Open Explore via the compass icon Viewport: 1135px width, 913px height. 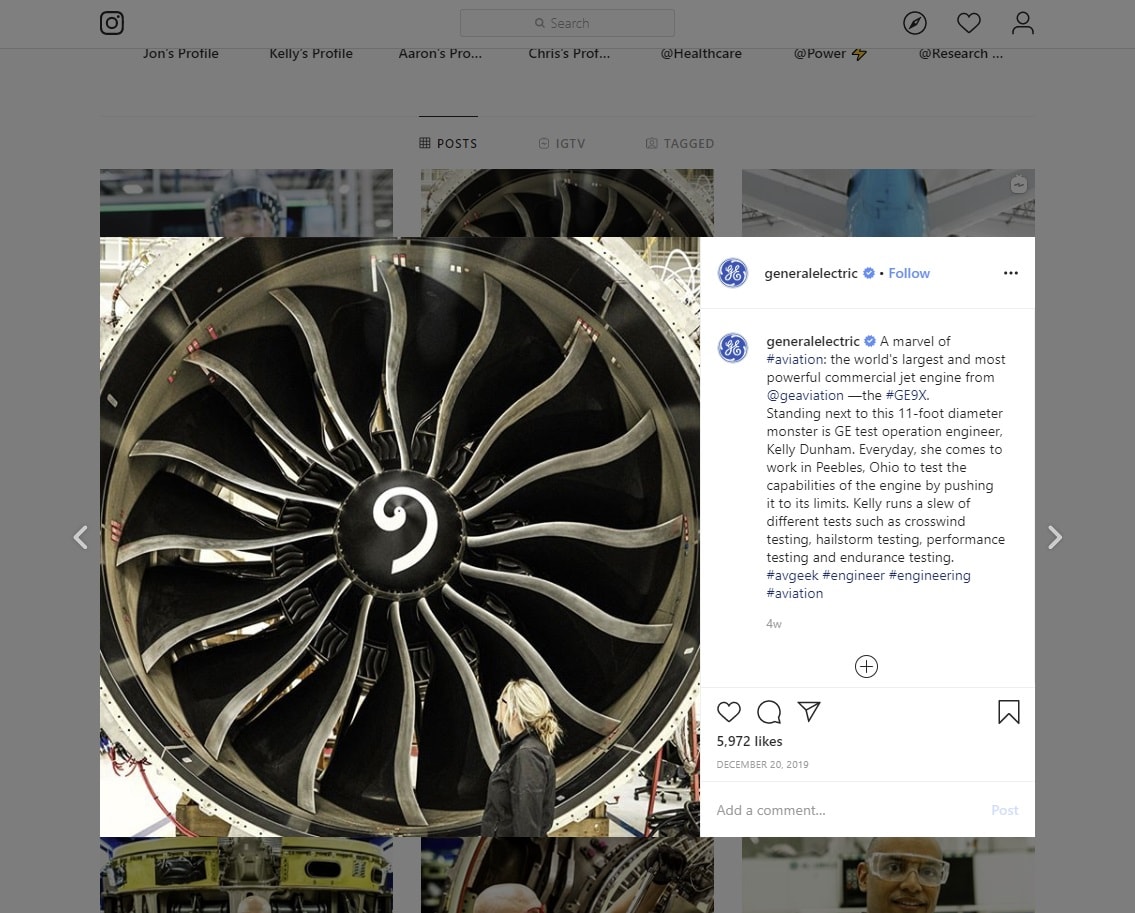coord(915,22)
